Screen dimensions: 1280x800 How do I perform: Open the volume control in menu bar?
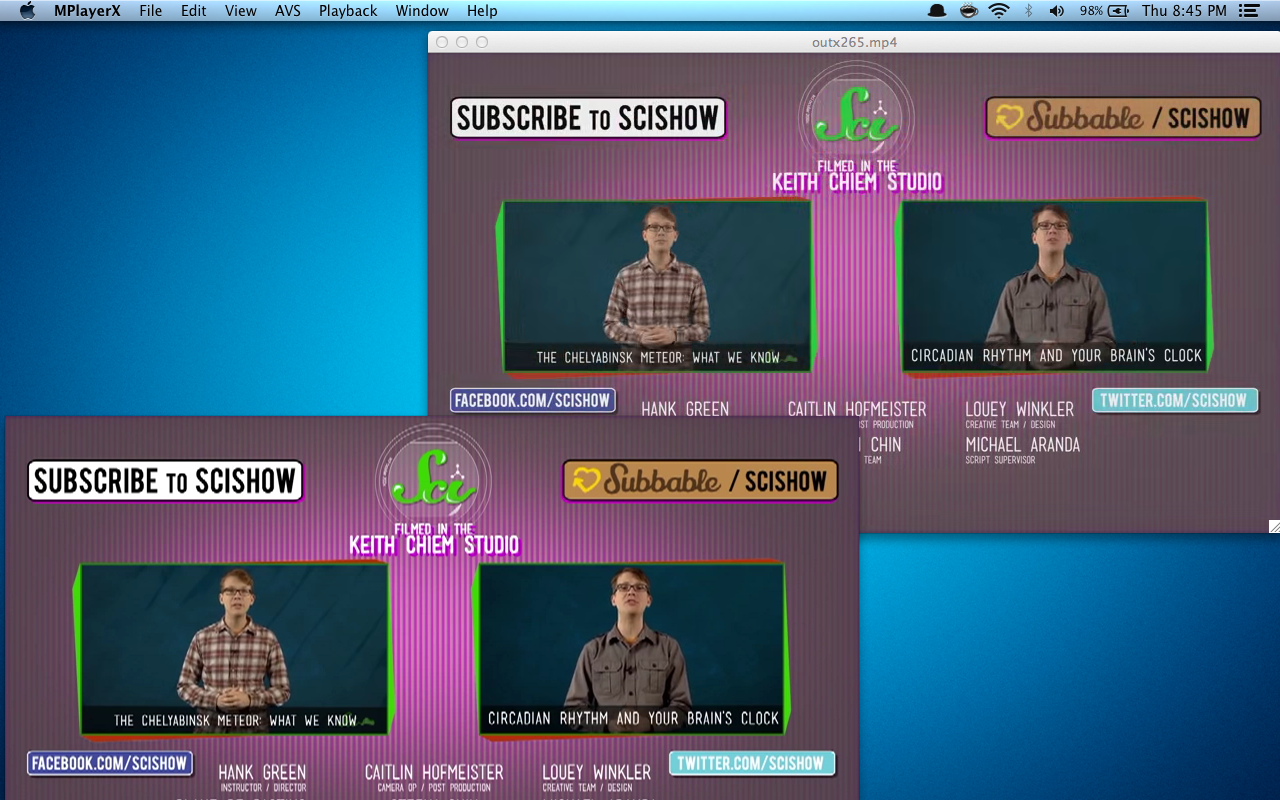(x=1057, y=11)
